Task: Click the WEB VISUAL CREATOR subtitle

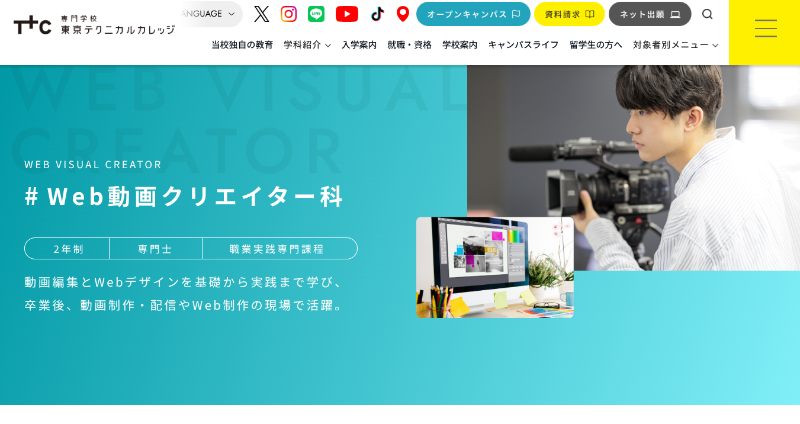Action: [93, 164]
